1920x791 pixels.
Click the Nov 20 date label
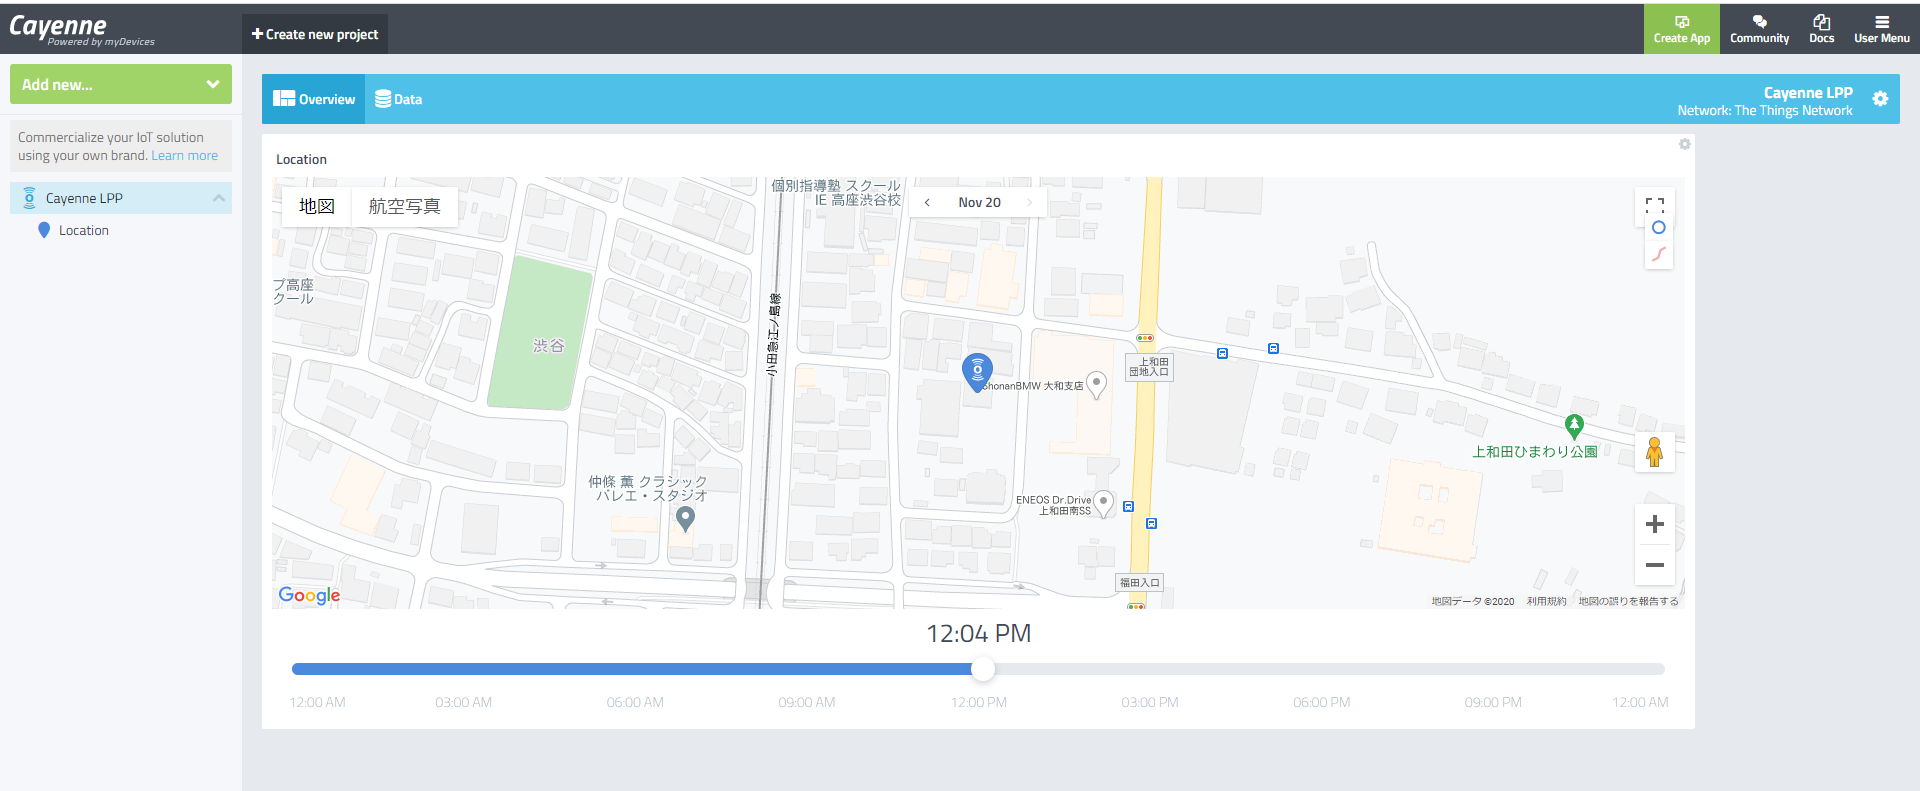click(x=979, y=202)
